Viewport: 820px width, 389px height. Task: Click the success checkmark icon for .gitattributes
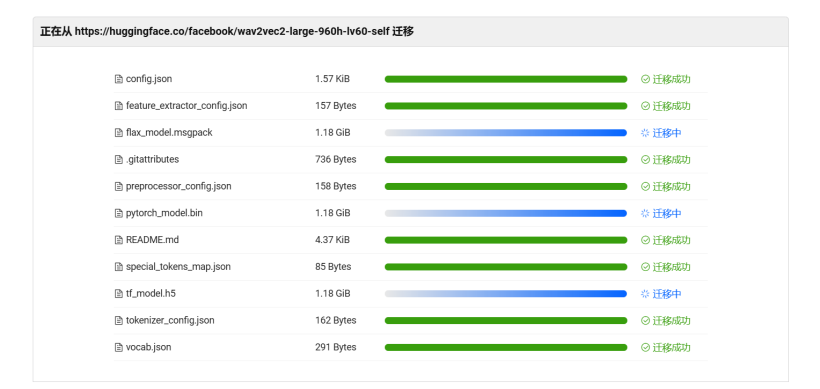click(x=645, y=159)
